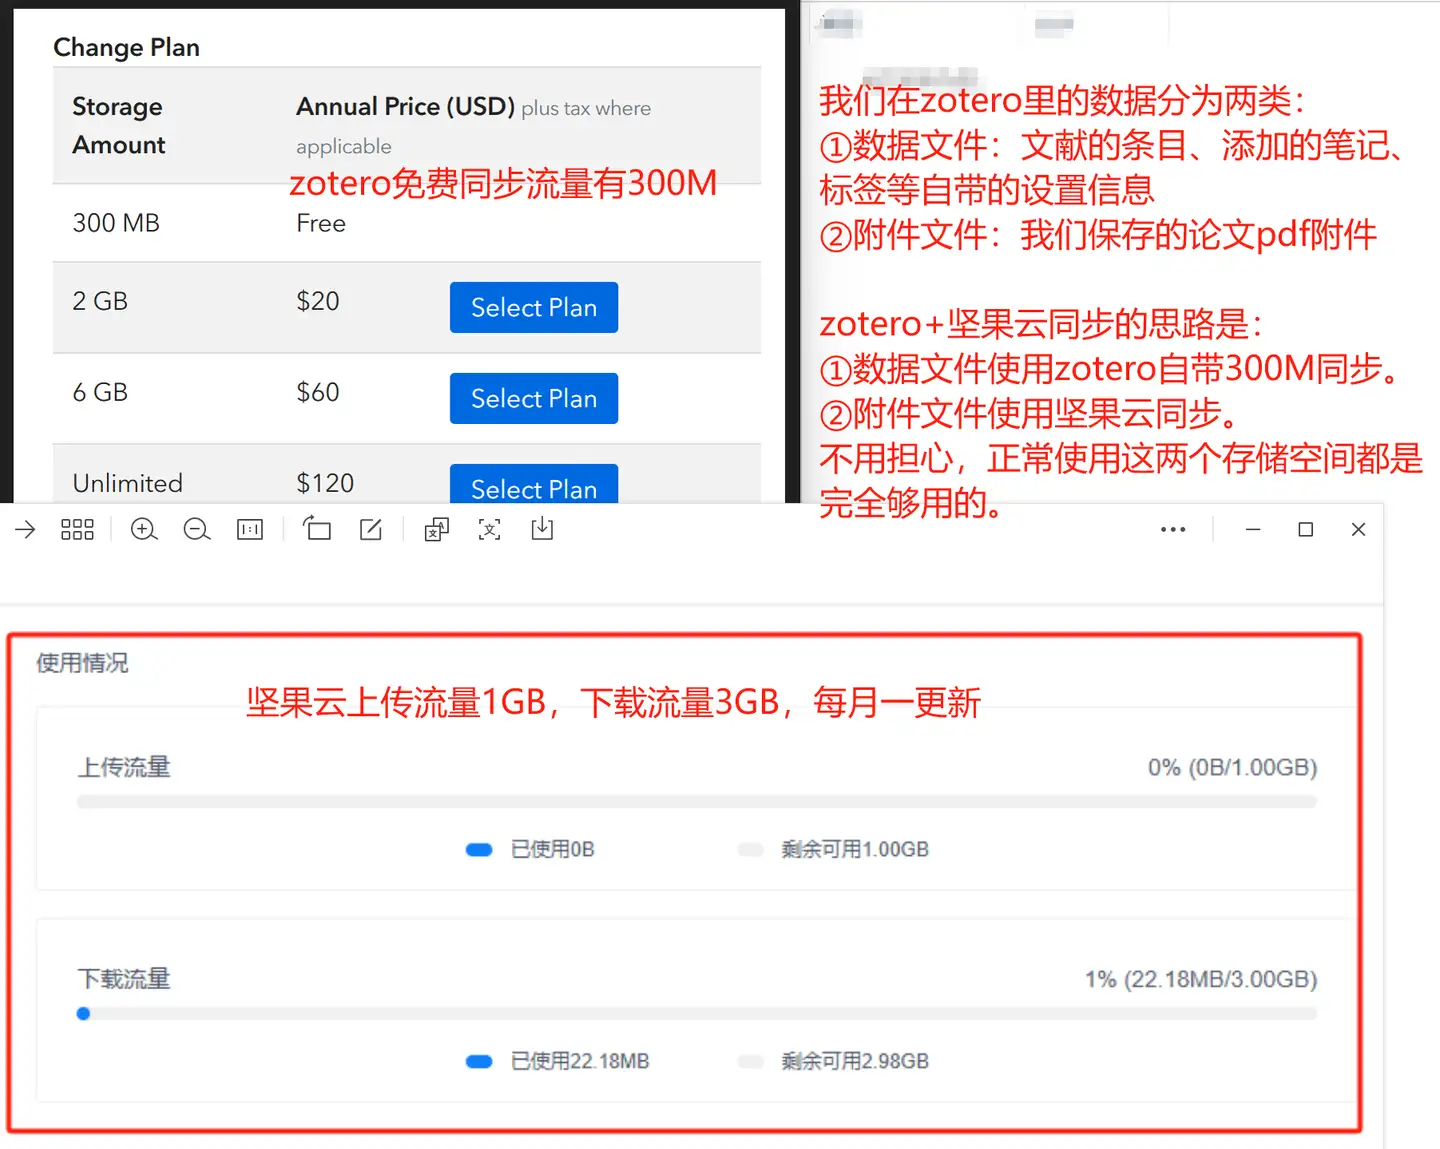Click the Change Plan heading
Screen dimensions: 1440x1149
point(126,48)
